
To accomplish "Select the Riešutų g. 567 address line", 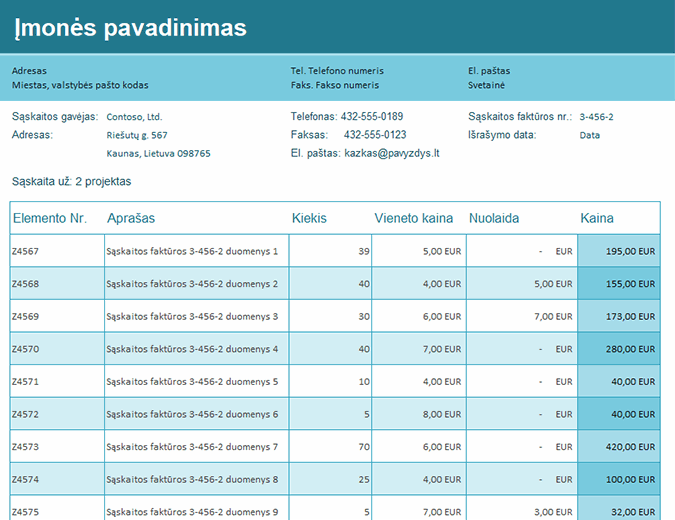I will [137, 135].
